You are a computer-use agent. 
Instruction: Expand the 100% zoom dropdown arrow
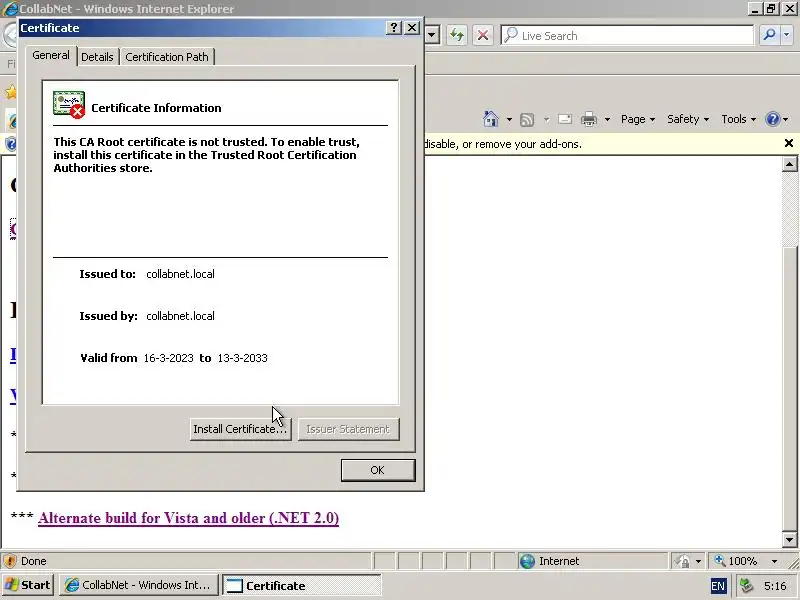774,561
